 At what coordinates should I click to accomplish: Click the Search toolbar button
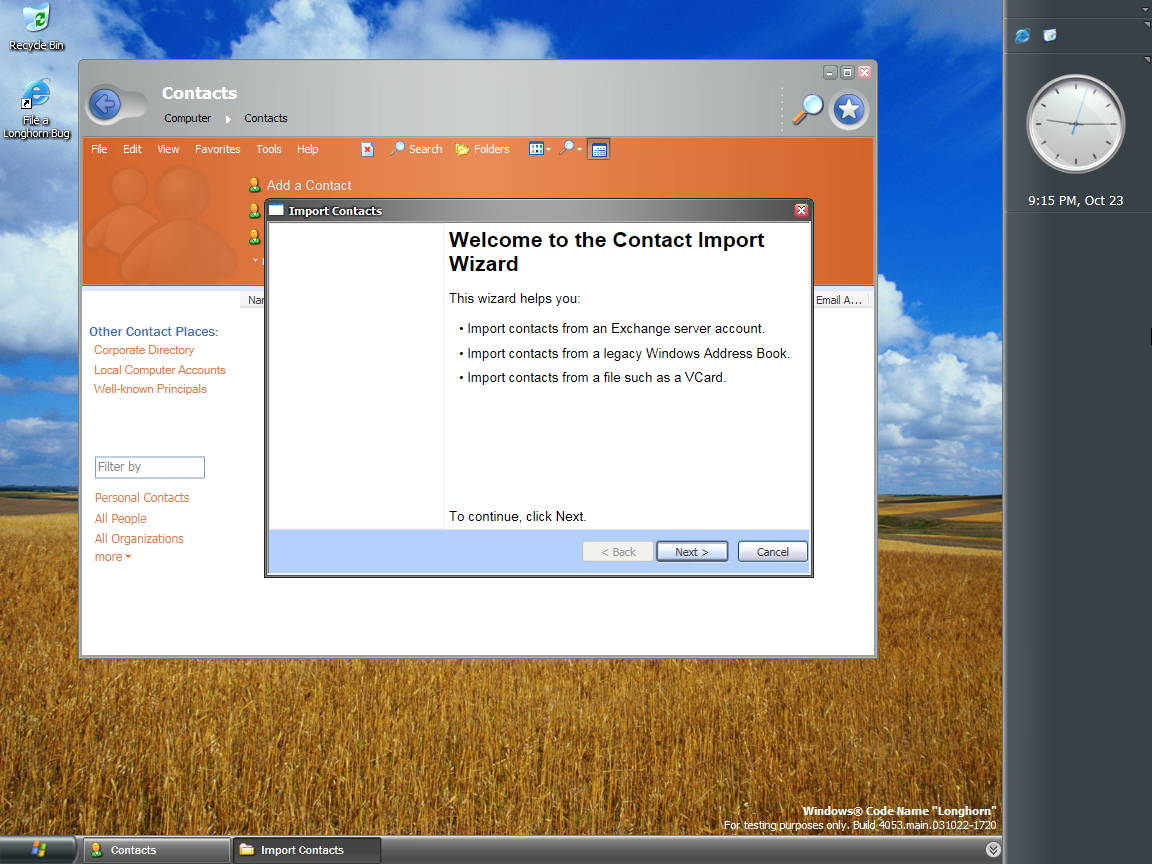[x=417, y=149]
